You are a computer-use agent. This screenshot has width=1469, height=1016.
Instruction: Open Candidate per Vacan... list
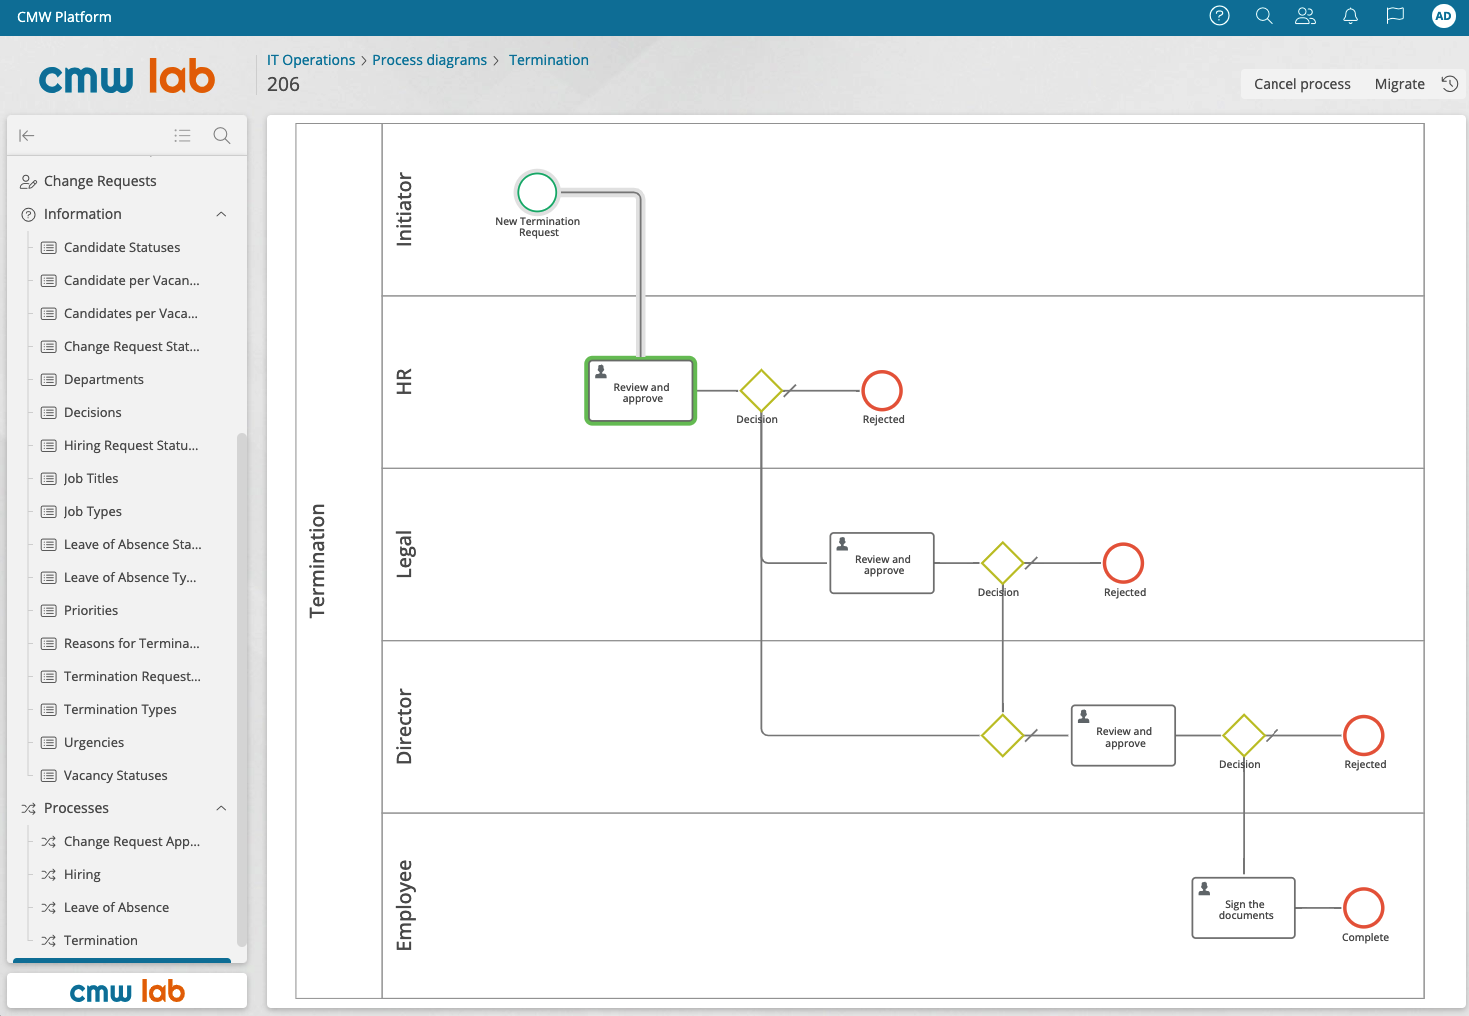[x=132, y=280]
